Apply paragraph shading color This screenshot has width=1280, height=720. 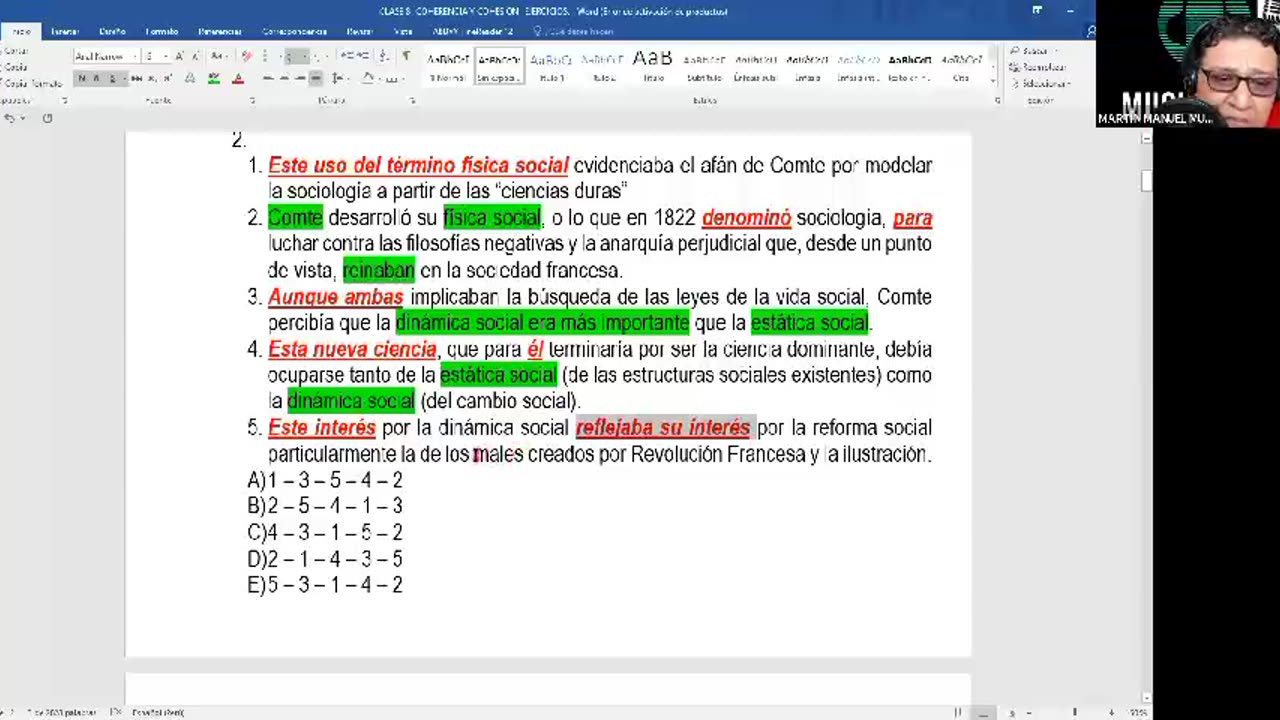point(368,78)
